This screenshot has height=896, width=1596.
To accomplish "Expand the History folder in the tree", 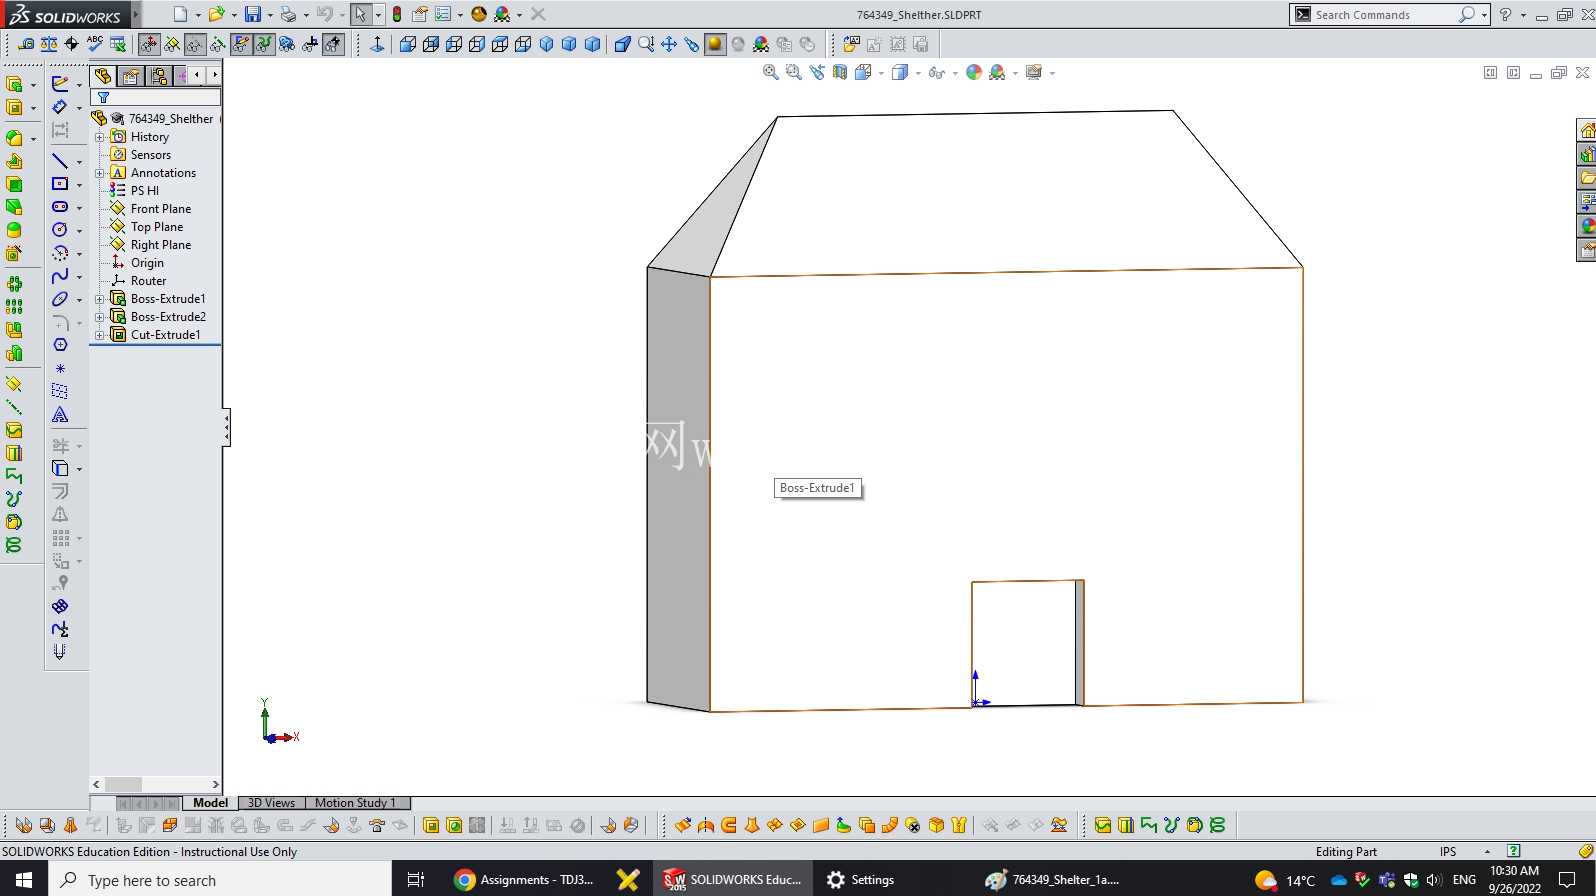I will point(99,137).
